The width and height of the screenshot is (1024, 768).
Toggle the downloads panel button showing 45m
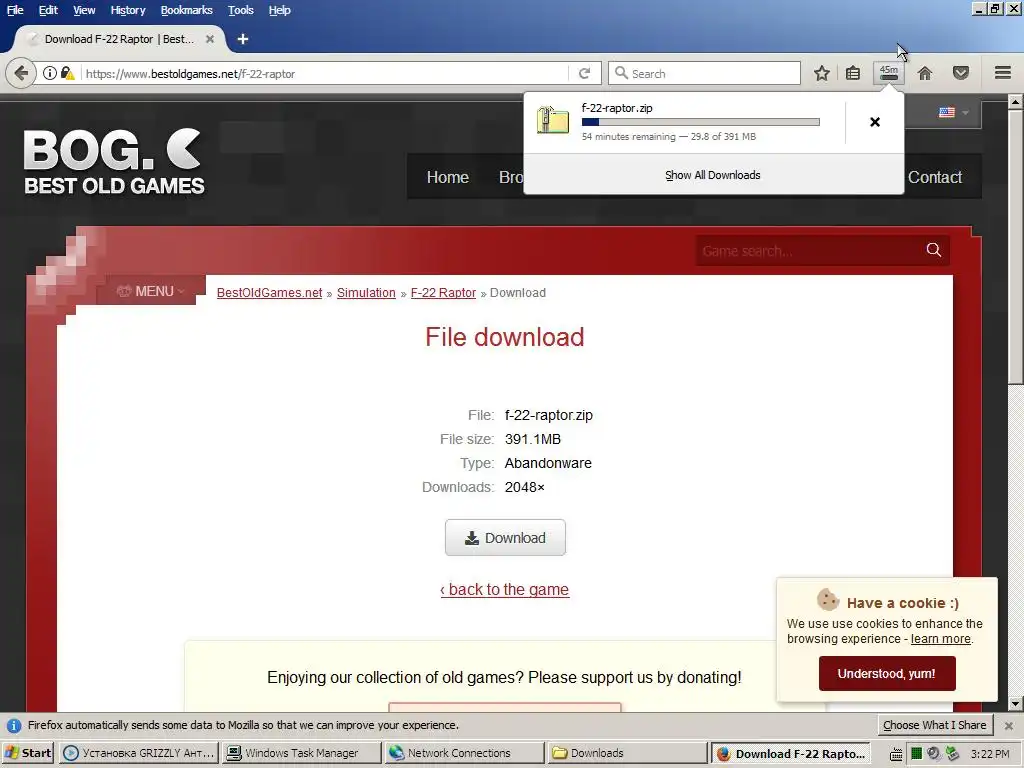tap(888, 72)
